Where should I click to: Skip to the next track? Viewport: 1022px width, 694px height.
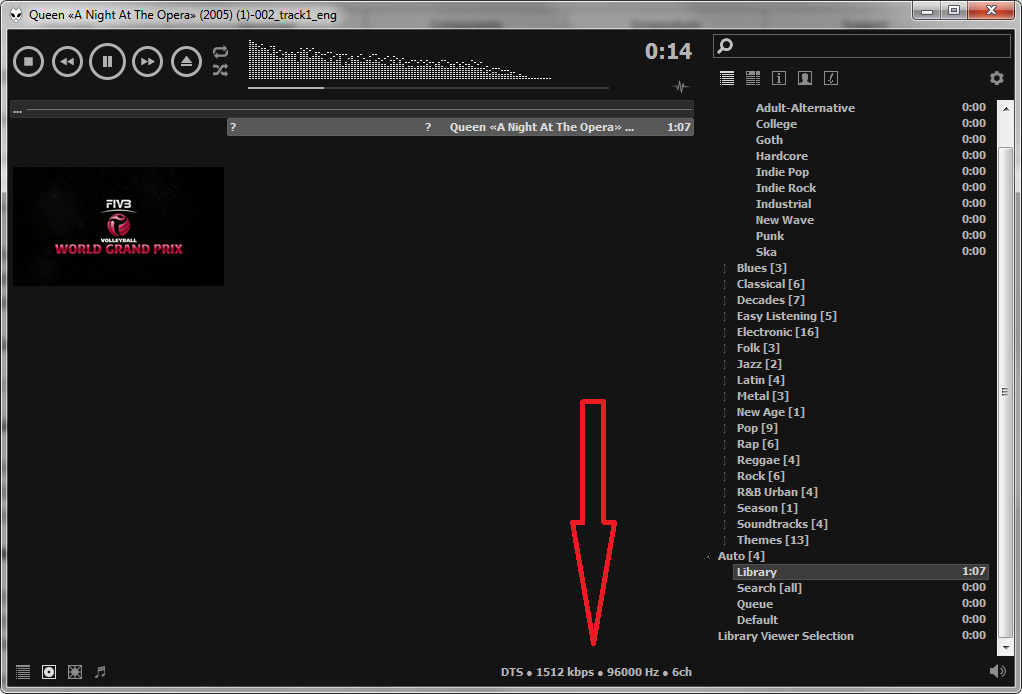pos(147,62)
